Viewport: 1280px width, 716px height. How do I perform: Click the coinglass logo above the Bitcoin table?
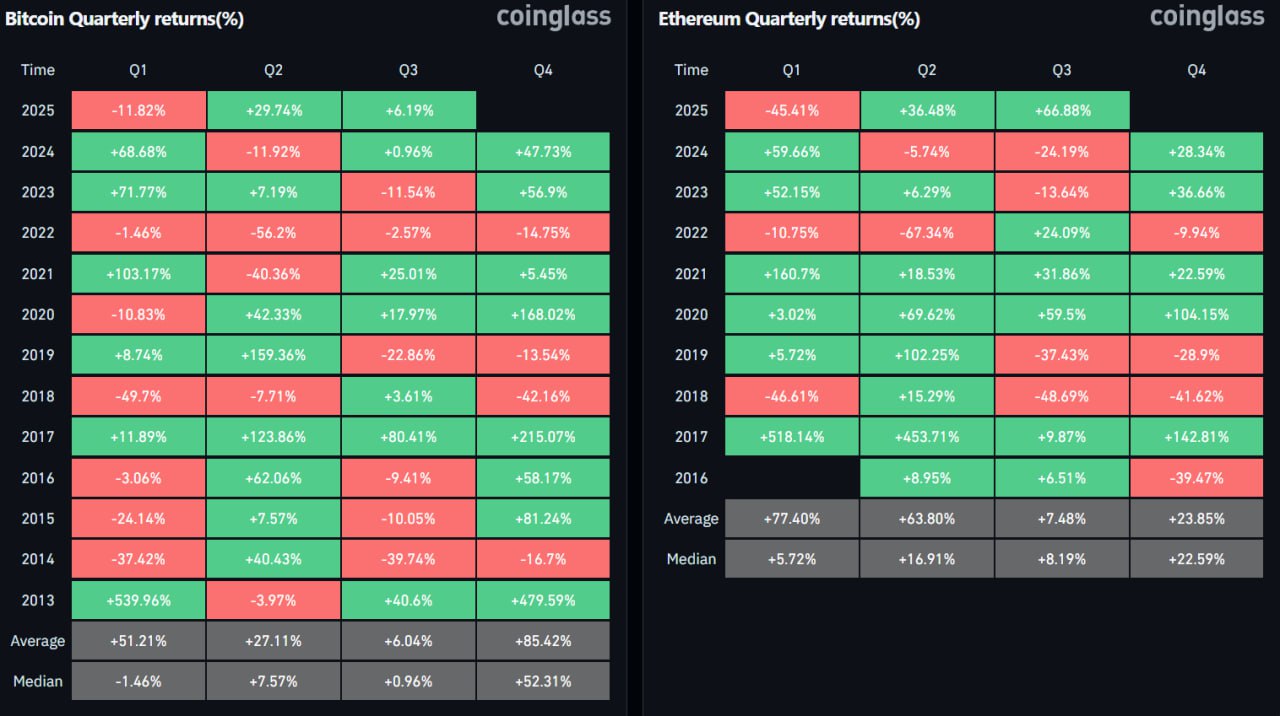tap(553, 17)
